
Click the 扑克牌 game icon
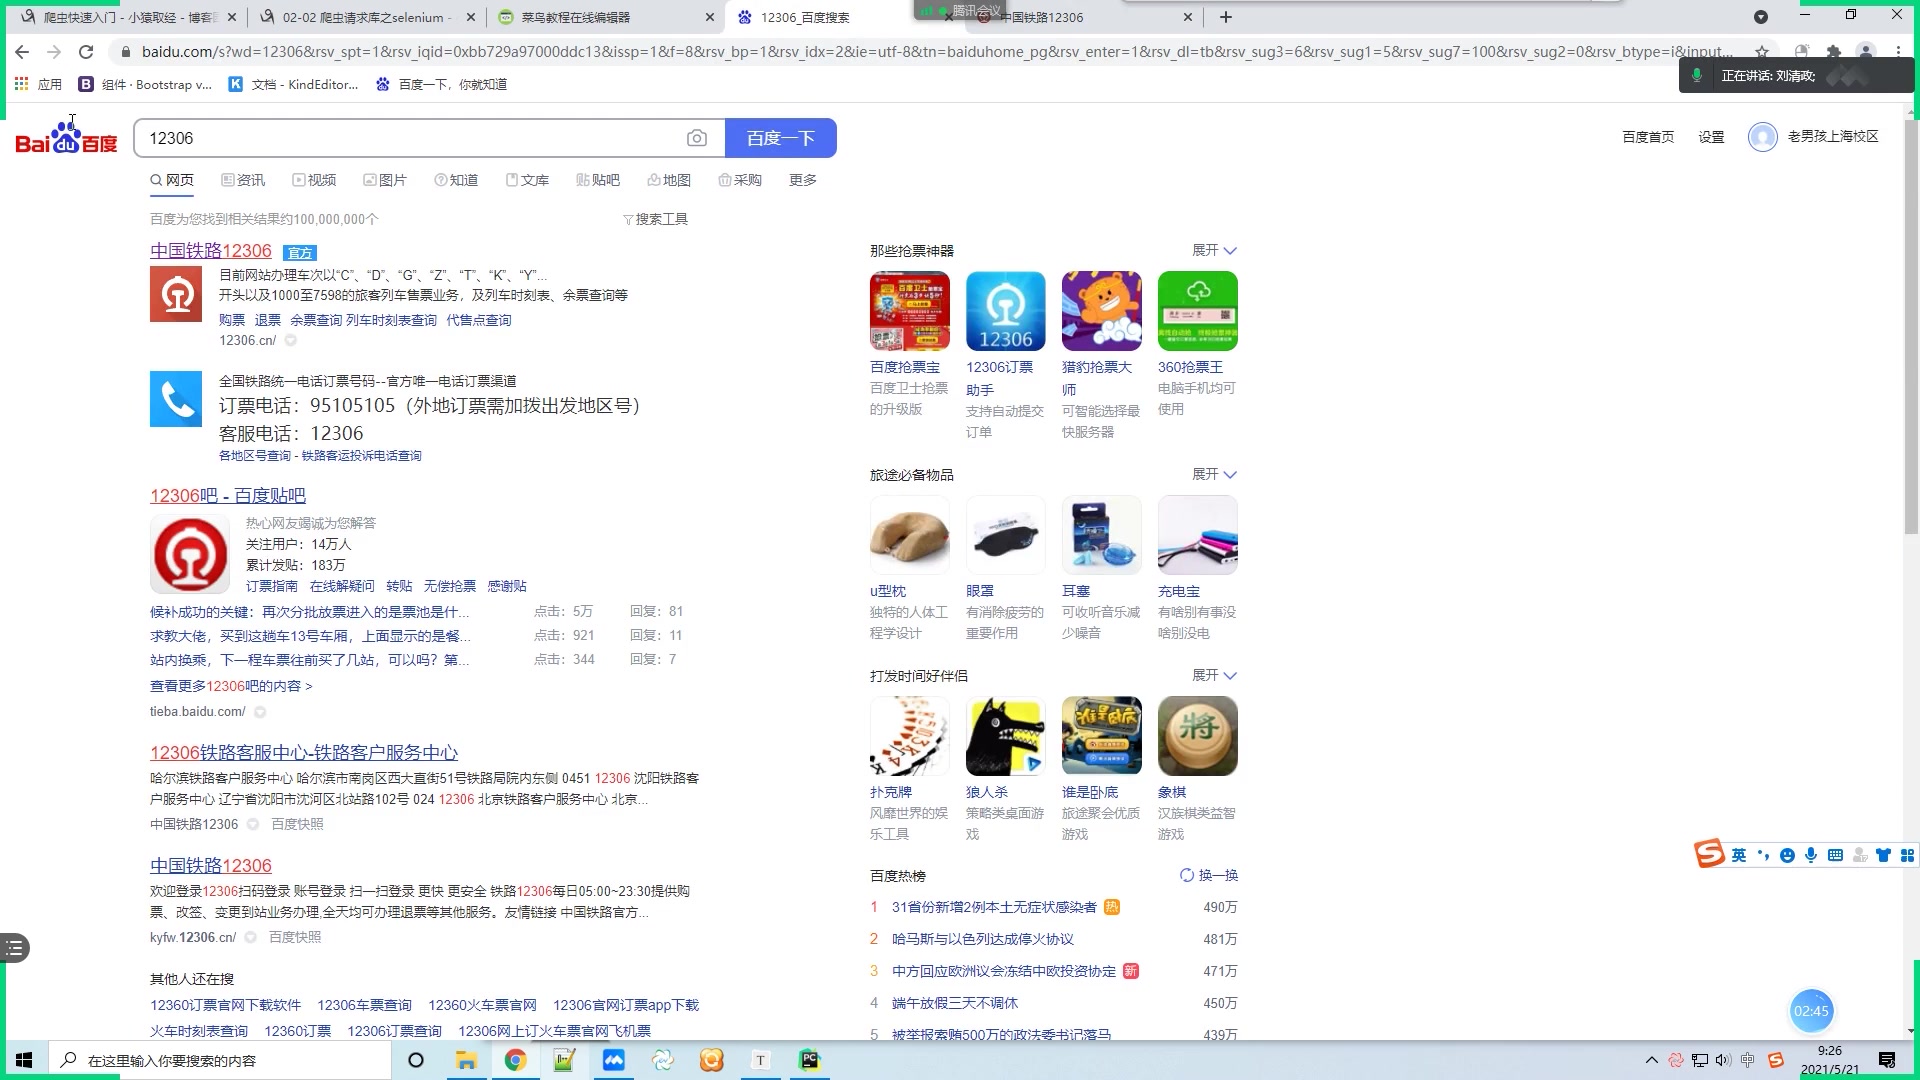pos(910,736)
